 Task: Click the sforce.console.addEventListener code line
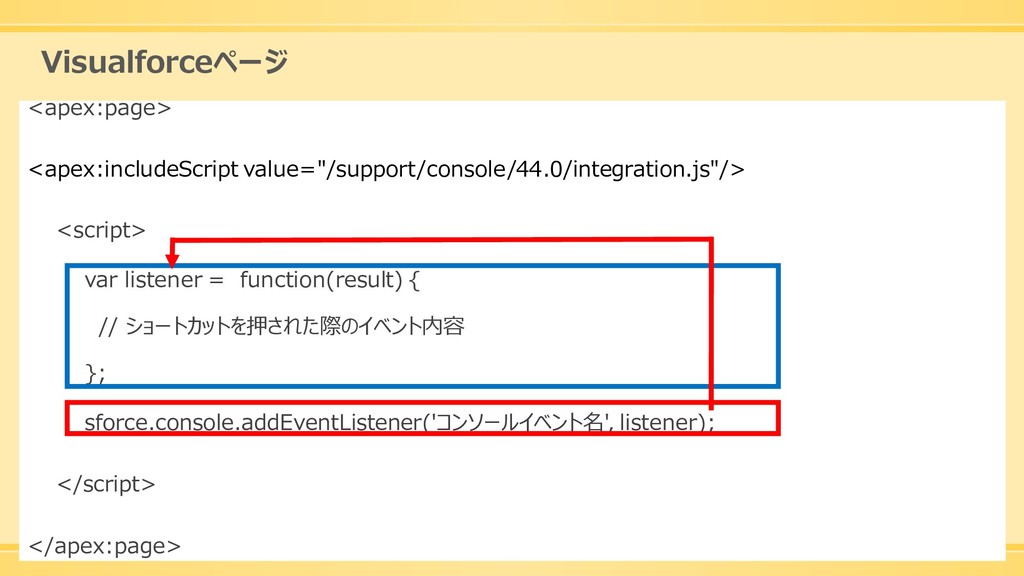coord(400,423)
